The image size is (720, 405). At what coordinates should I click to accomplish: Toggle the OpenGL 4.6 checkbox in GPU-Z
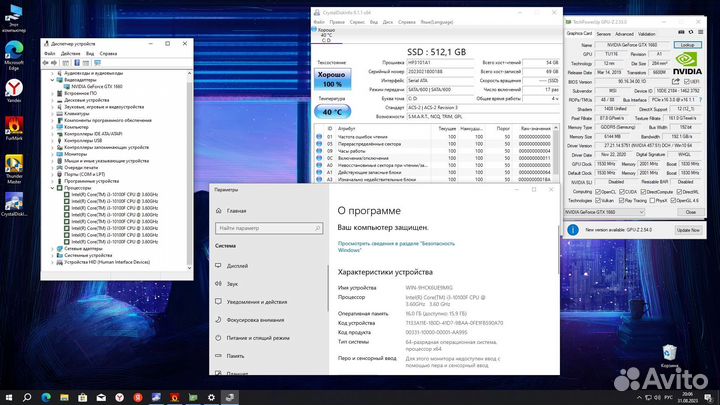point(673,201)
